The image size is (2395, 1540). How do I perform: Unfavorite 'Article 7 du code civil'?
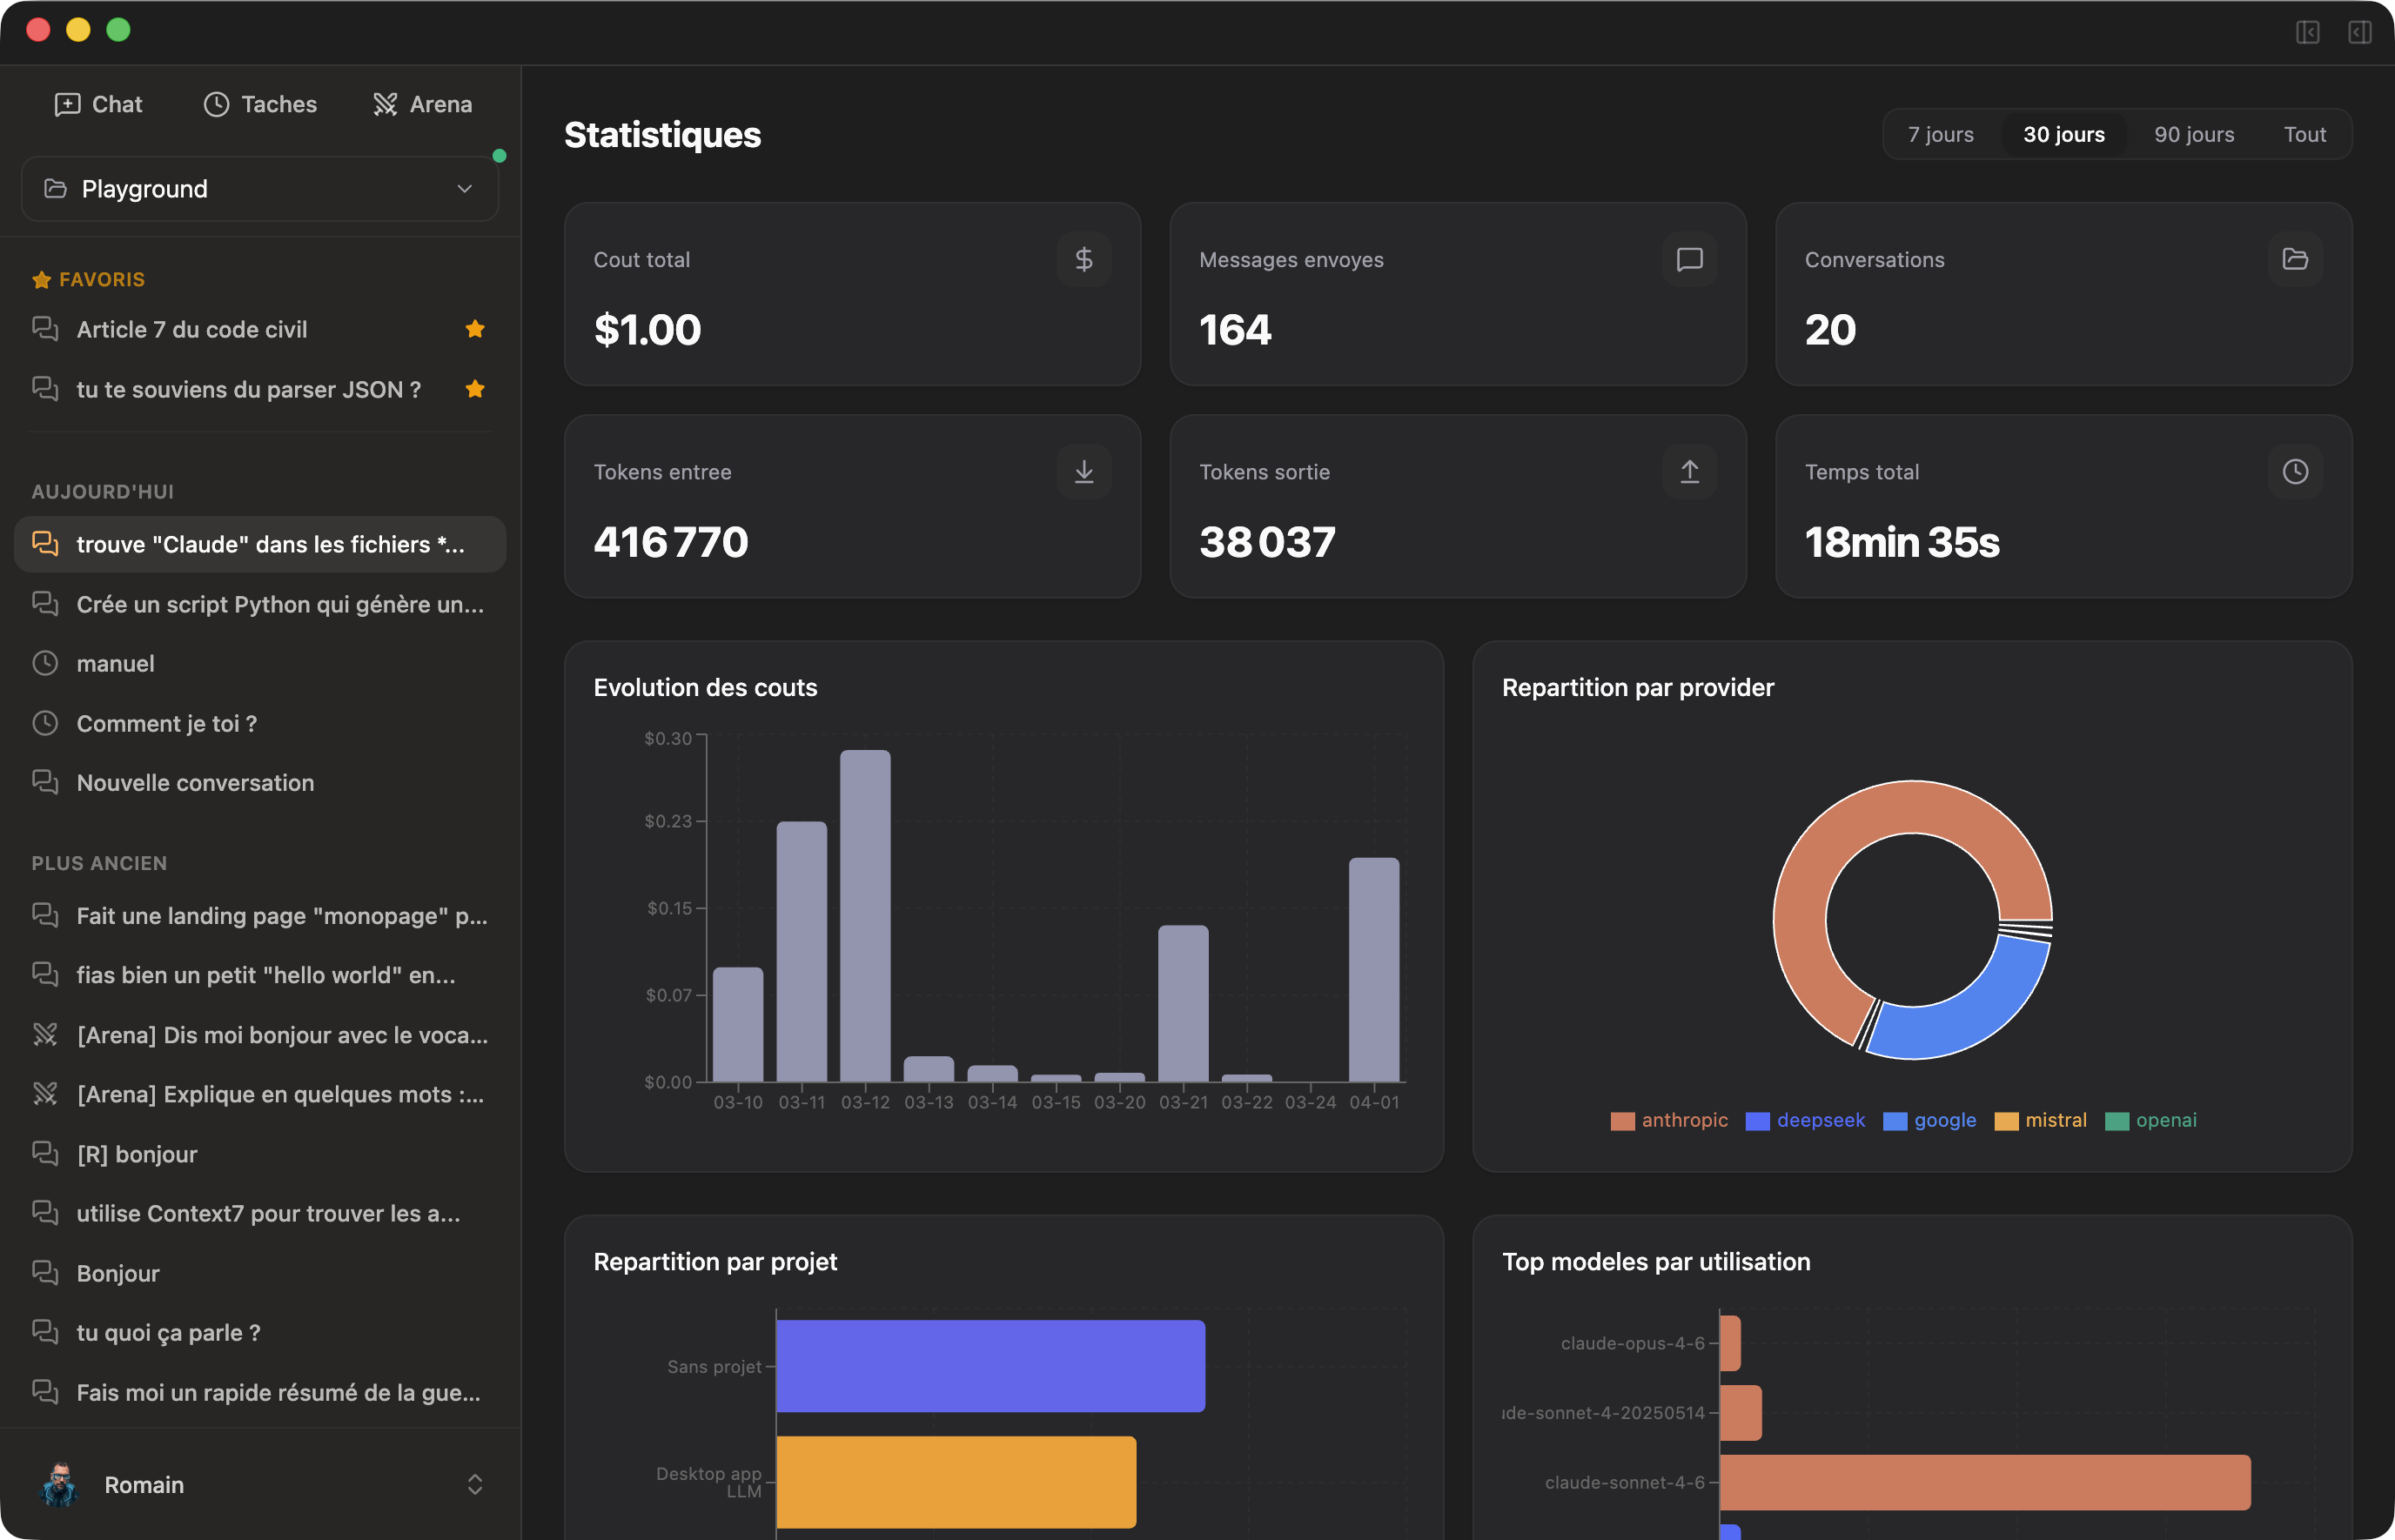tap(476, 328)
